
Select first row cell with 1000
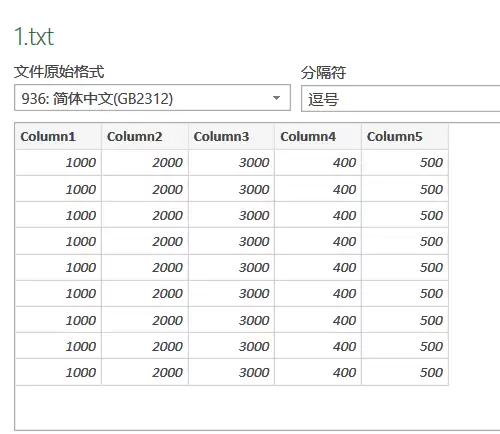58,162
